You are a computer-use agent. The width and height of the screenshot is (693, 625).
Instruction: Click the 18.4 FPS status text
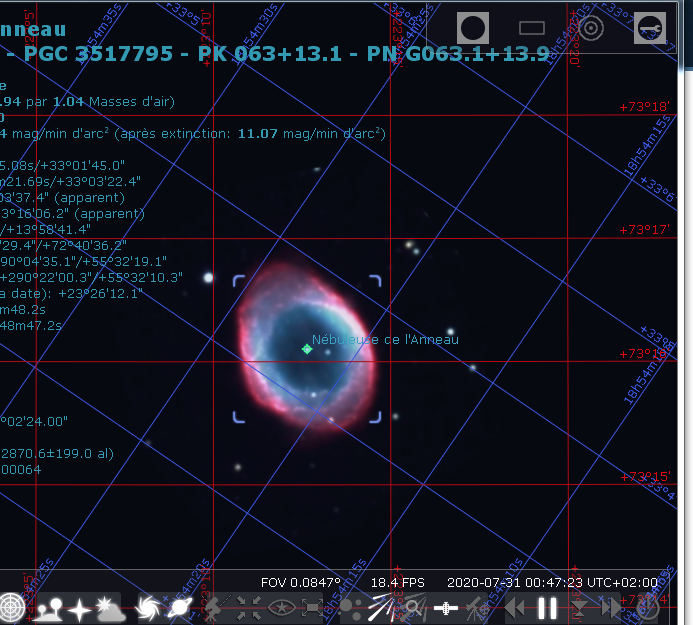398,583
